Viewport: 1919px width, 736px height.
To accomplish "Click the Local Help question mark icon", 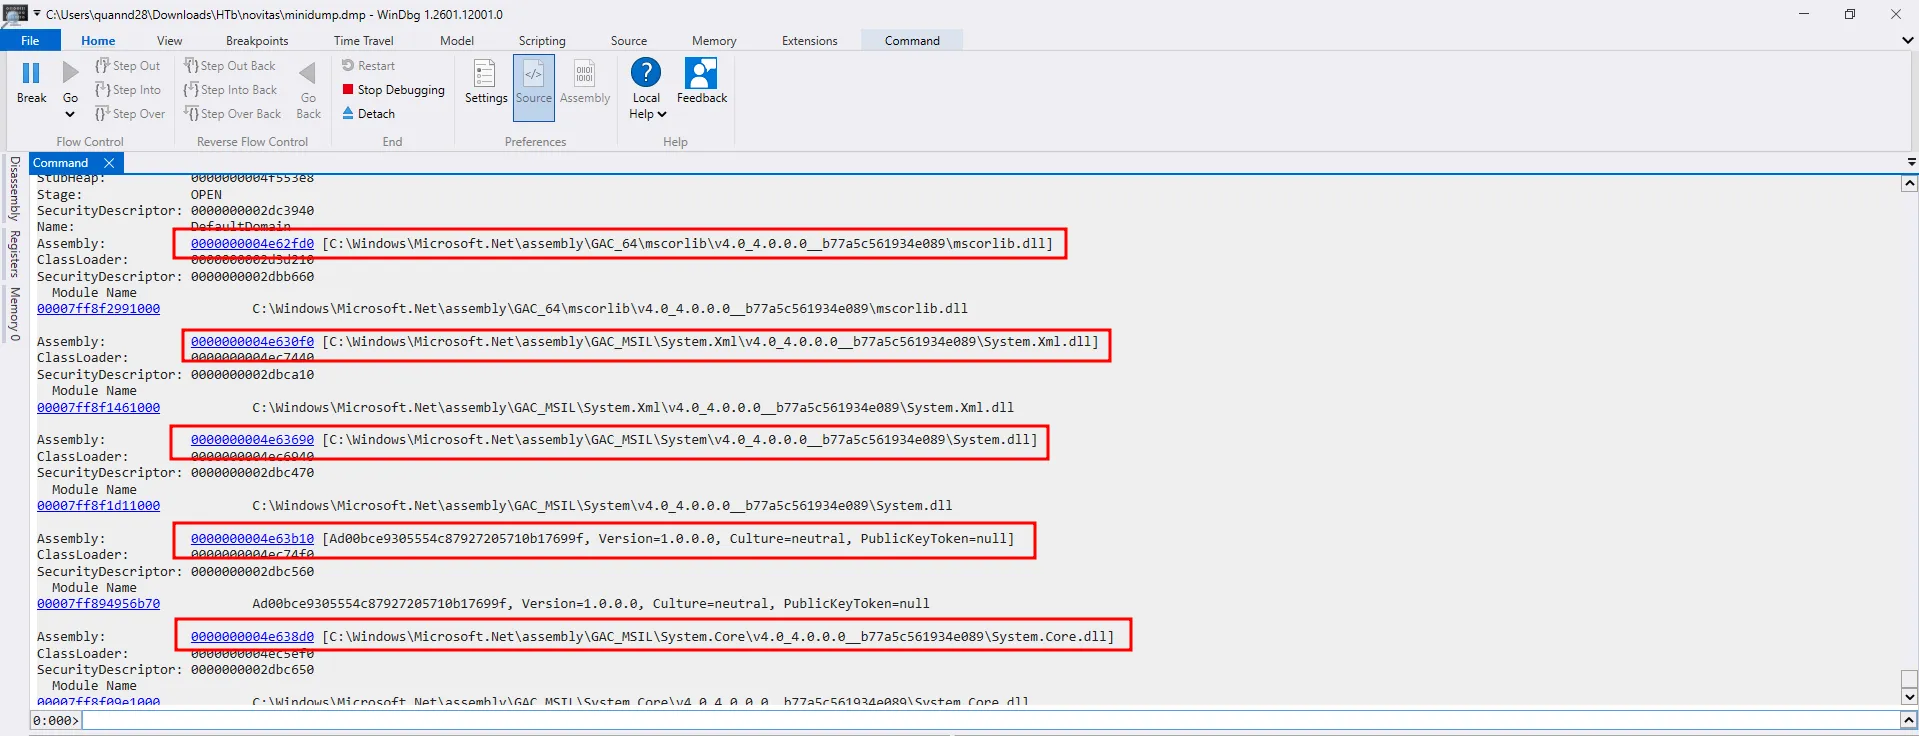I will [x=646, y=73].
